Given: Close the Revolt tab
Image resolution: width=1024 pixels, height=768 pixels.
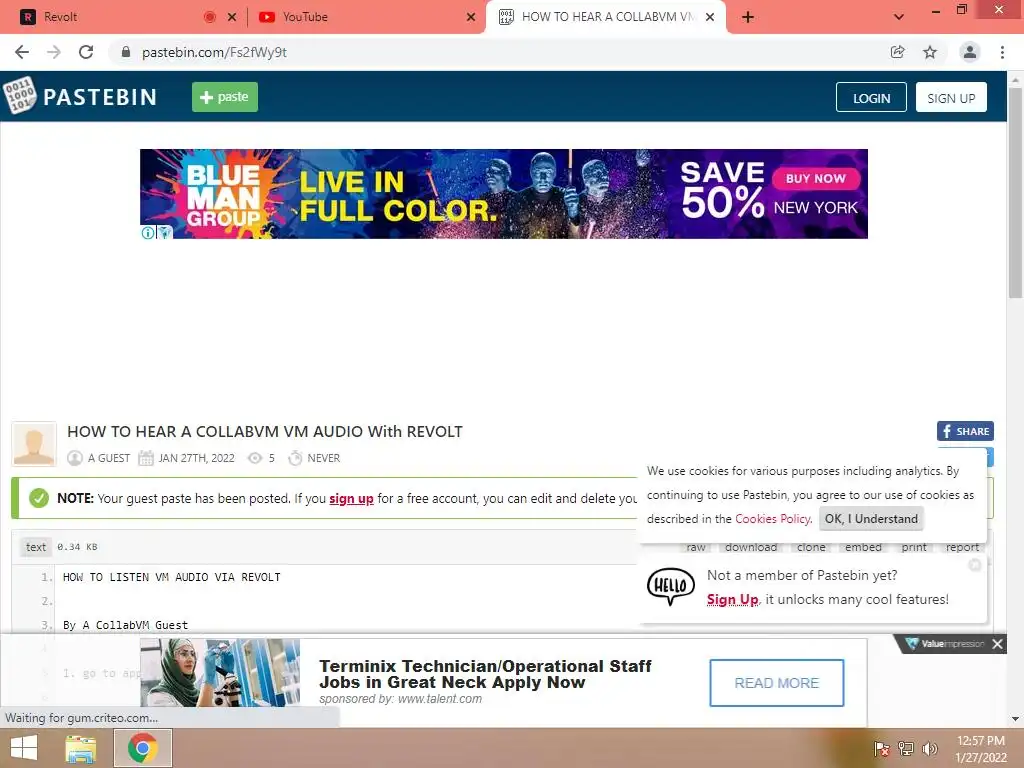Looking at the screenshot, I should tap(232, 18).
